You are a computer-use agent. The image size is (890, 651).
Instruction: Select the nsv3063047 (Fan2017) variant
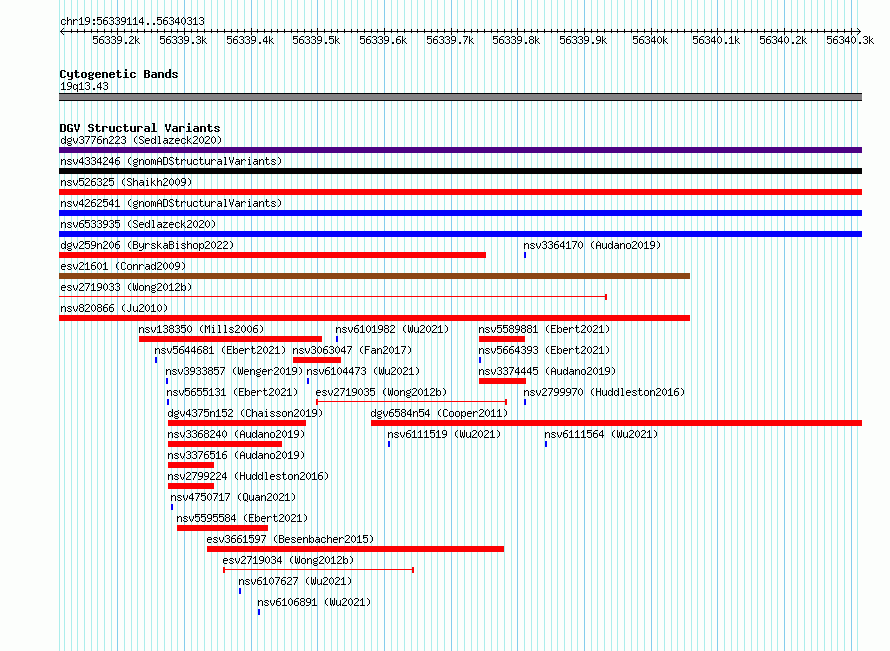(317, 360)
